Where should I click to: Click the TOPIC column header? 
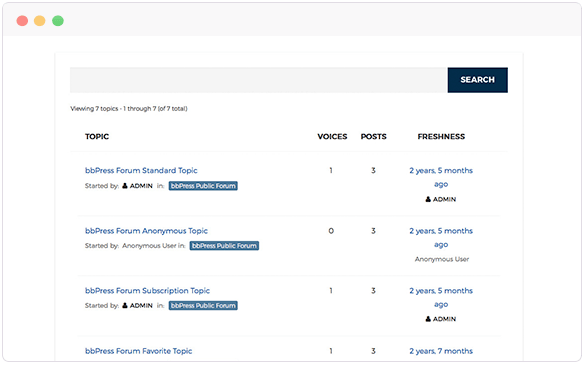pos(97,137)
